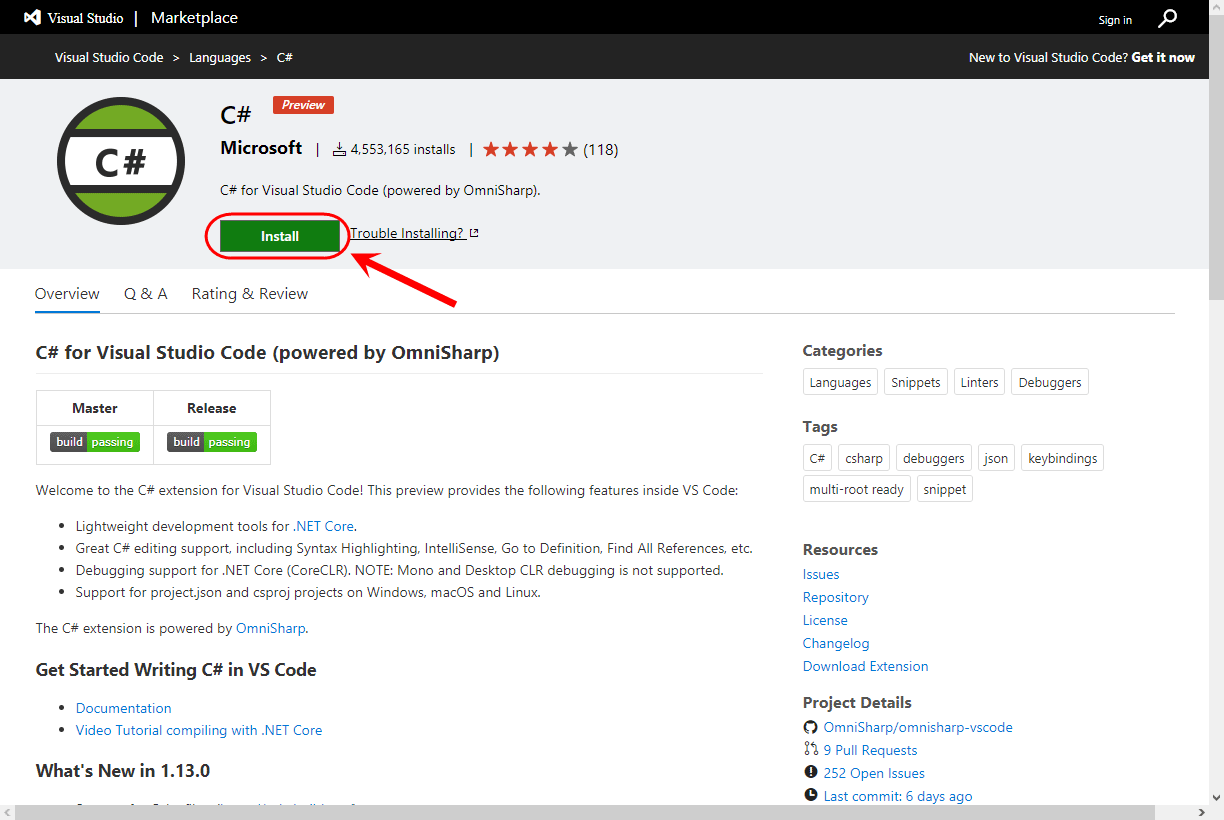
Task: Click the (118) review count
Action: coord(601,149)
